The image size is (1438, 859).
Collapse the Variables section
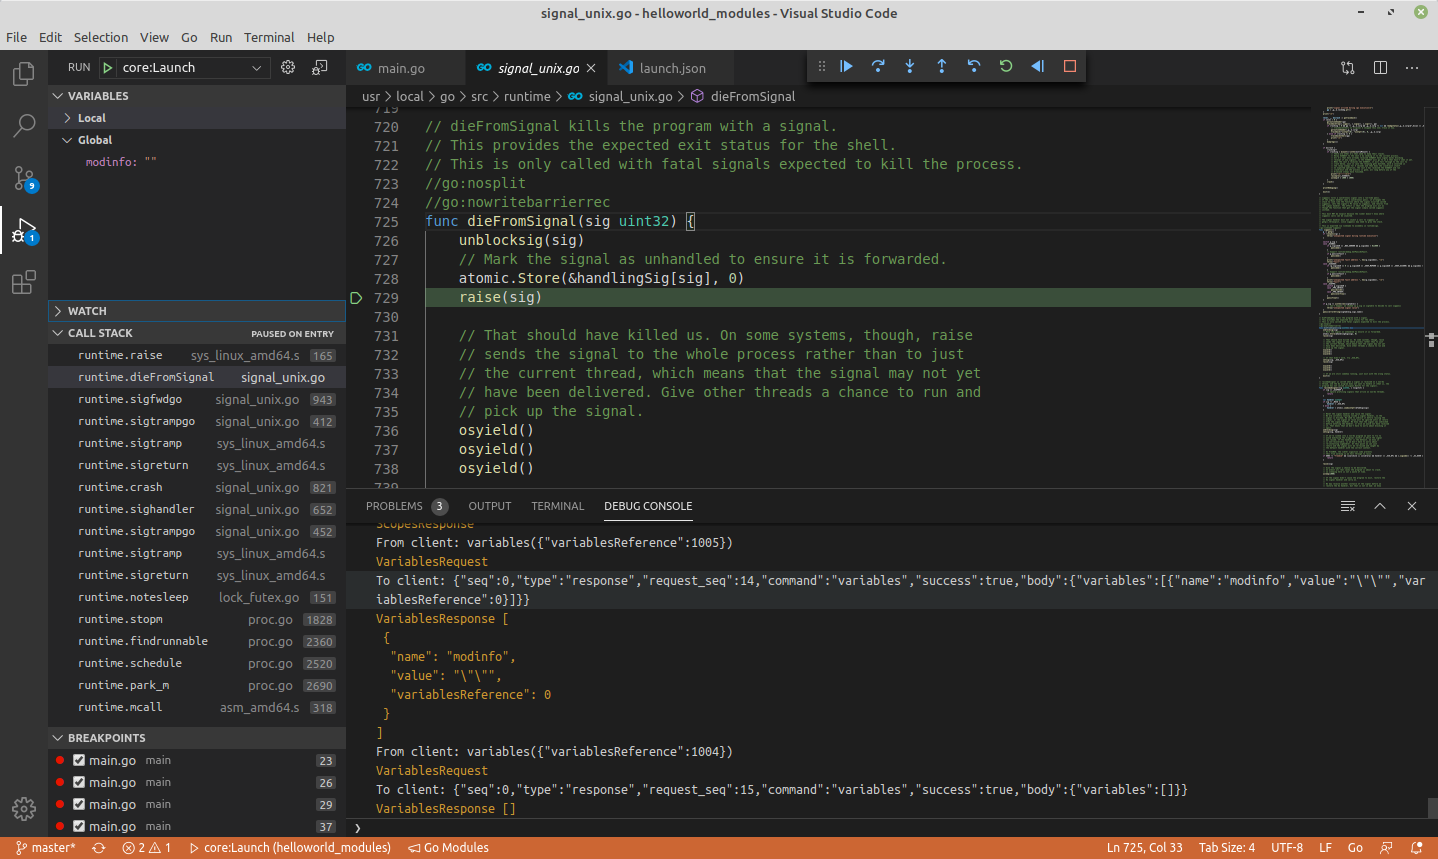coord(197,96)
